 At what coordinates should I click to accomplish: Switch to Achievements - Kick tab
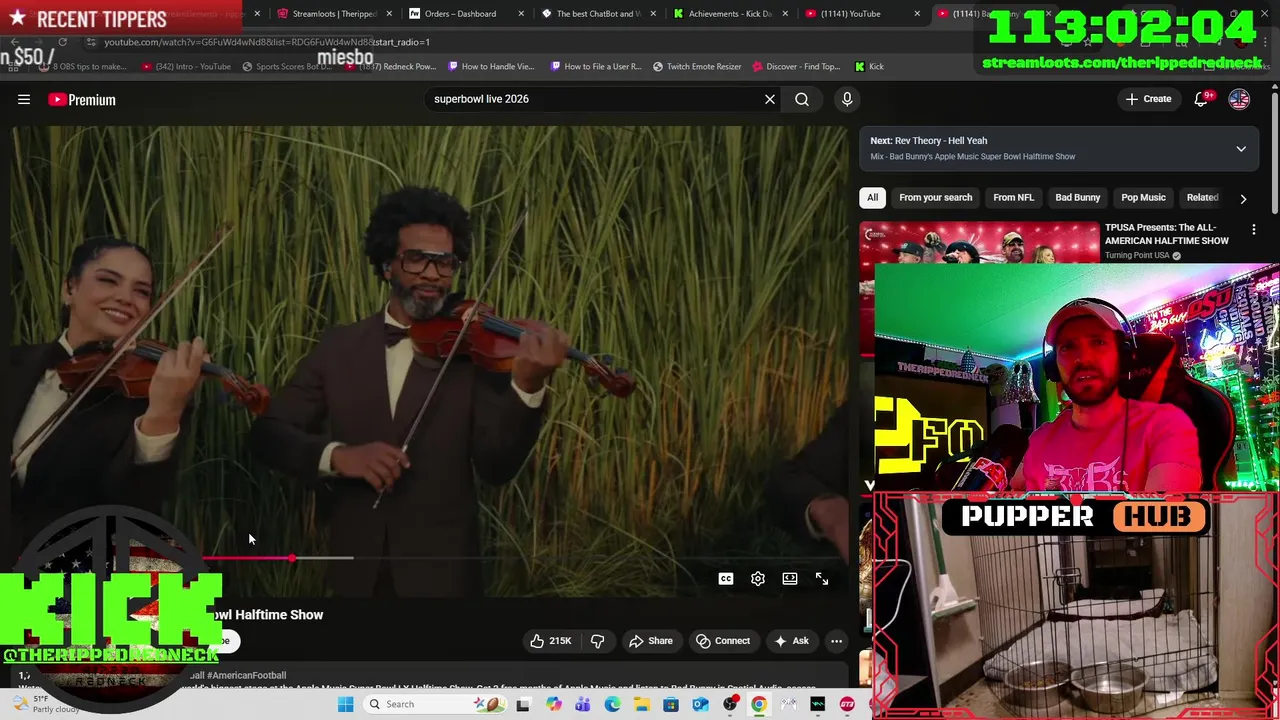point(729,14)
